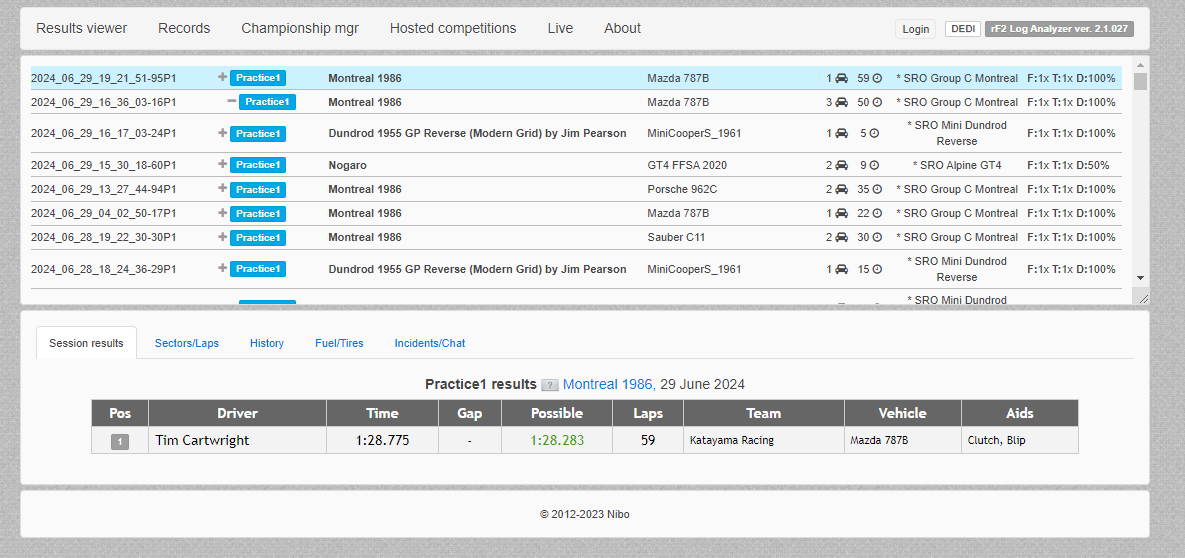Click the resize grip at session list corner
Screen dimensions: 1185x558
pyautogui.click(x=1142, y=297)
